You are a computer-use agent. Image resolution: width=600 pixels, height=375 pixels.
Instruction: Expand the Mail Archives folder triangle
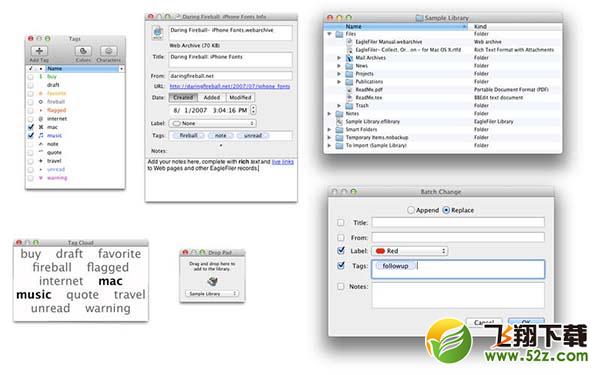pos(339,58)
